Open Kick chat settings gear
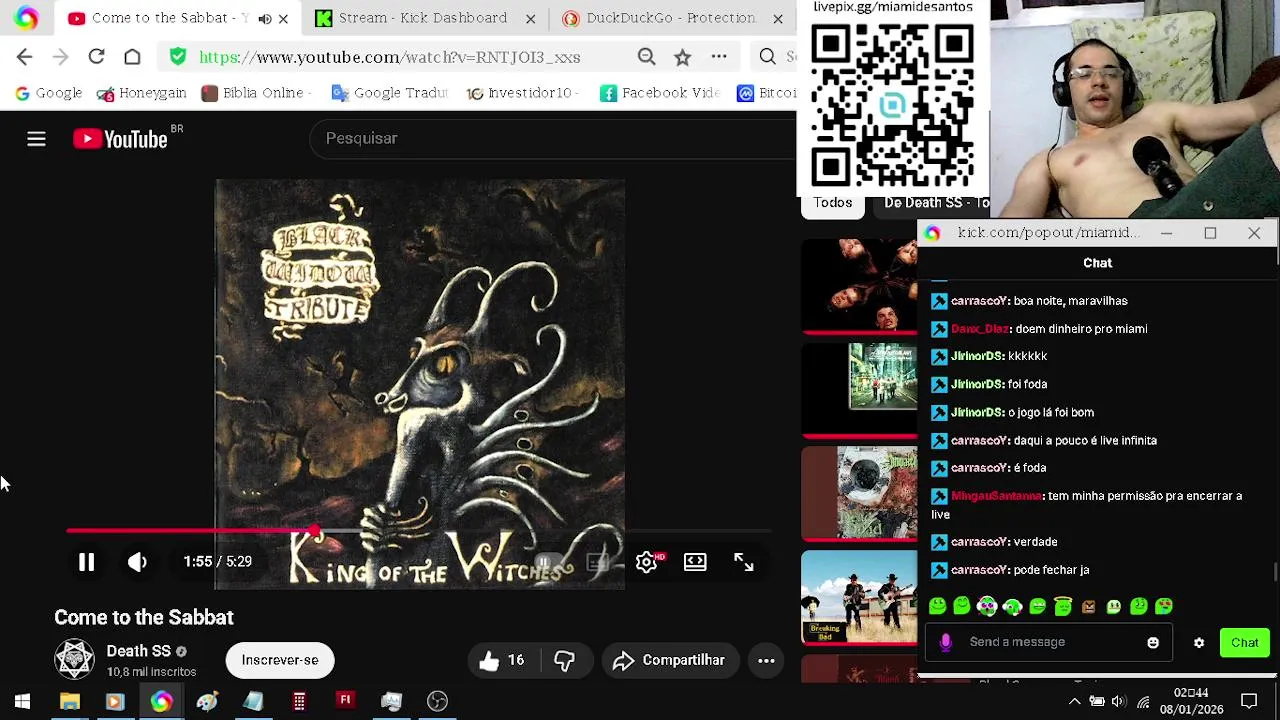Screen dimensions: 1280x720 click(x=1198, y=643)
